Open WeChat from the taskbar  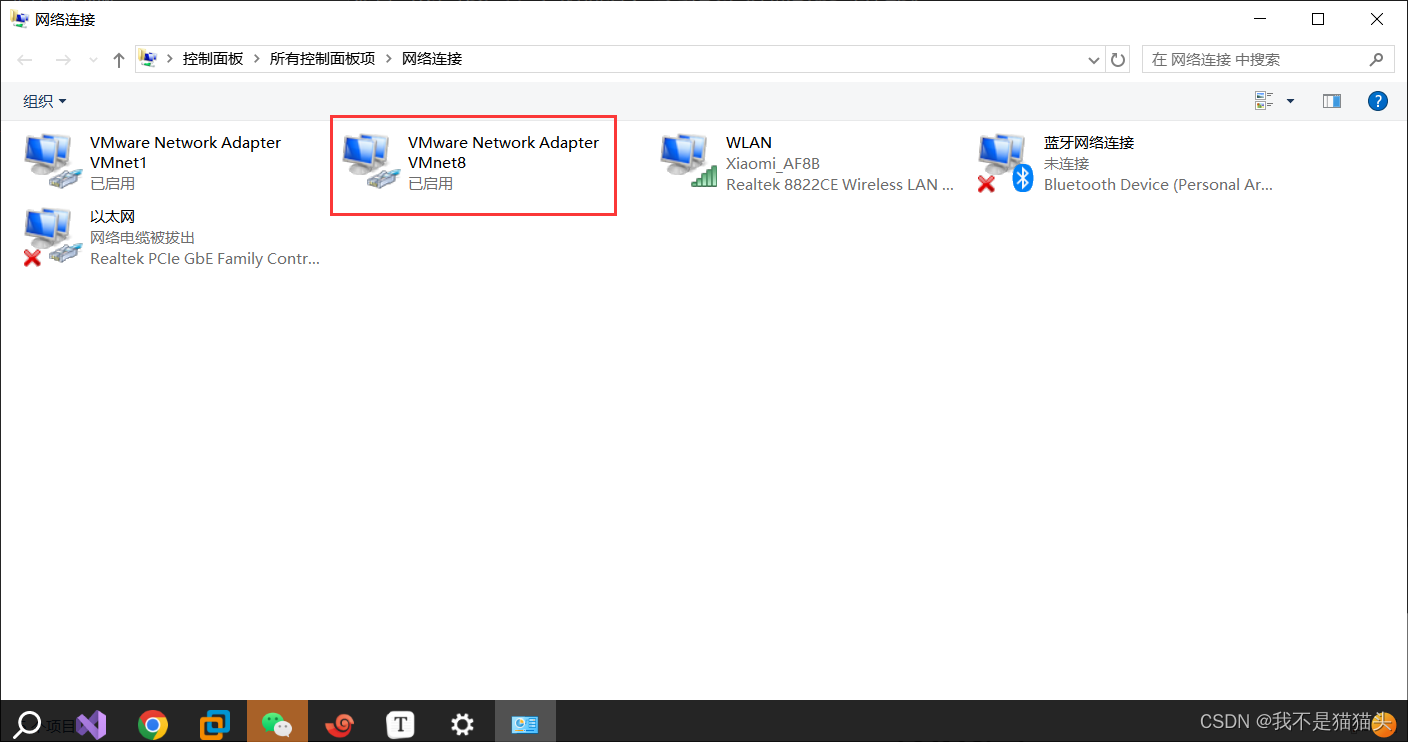click(x=277, y=723)
